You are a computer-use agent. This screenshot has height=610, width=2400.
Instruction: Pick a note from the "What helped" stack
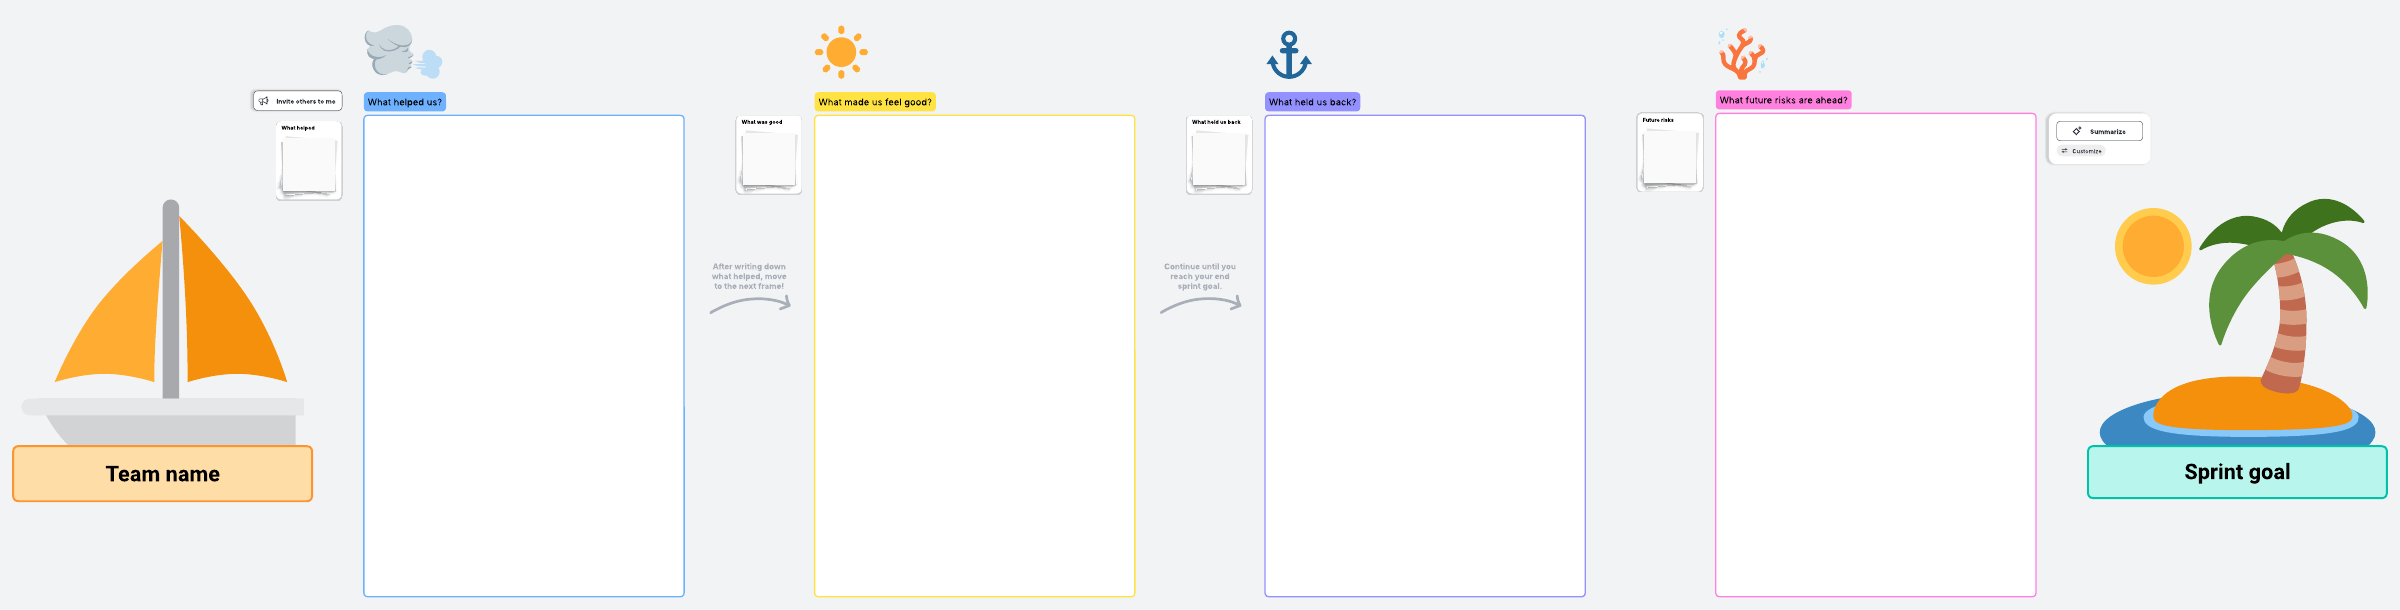(309, 166)
